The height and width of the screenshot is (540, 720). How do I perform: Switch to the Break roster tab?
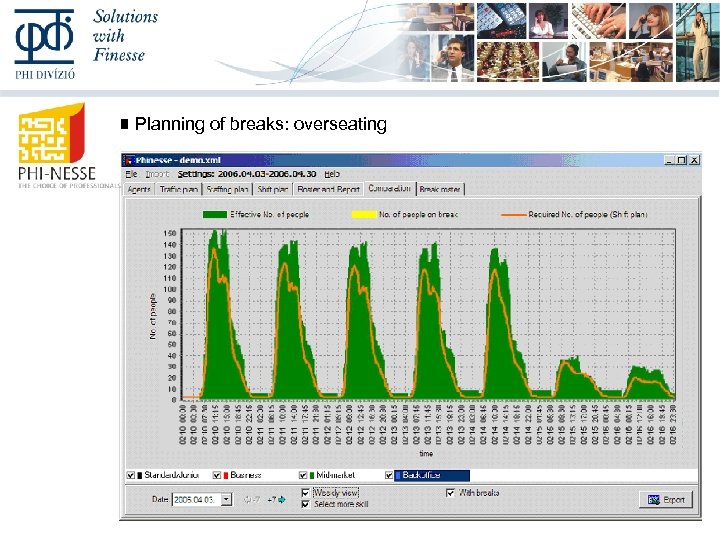[x=440, y=189]
